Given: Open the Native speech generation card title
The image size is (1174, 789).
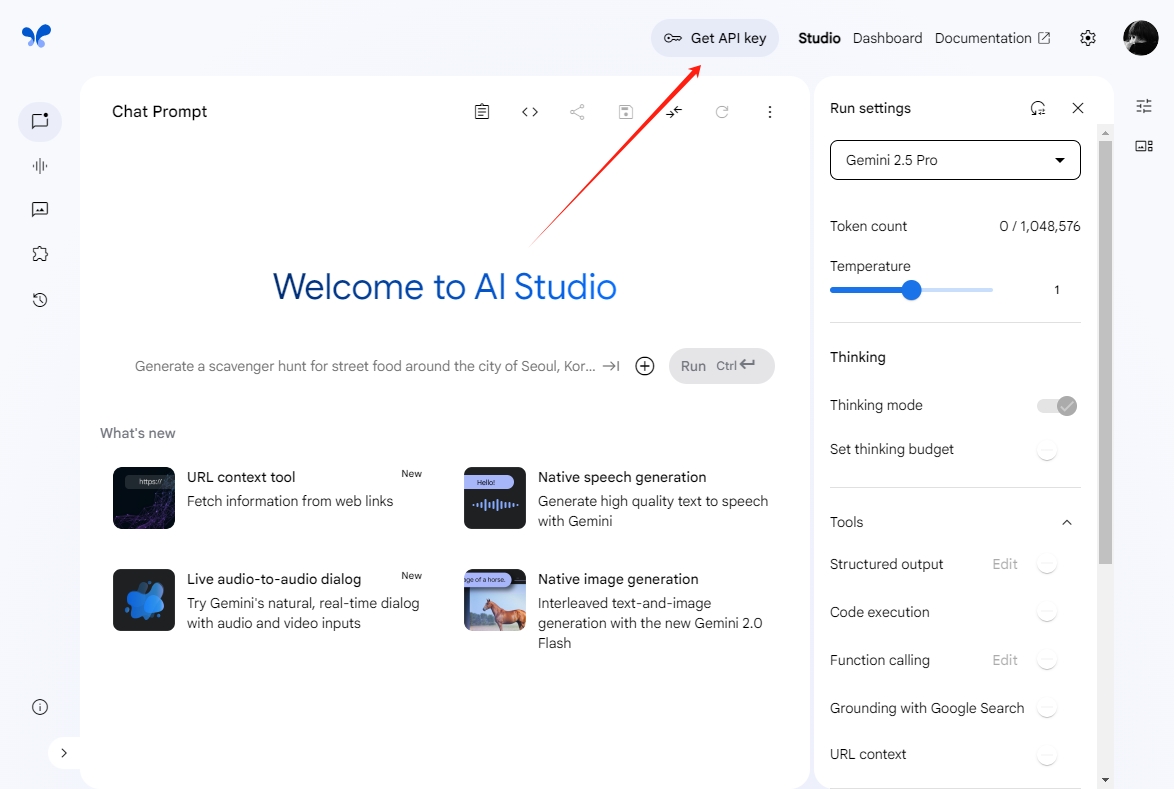Looking at the screenshot, I should click(622, 478).
